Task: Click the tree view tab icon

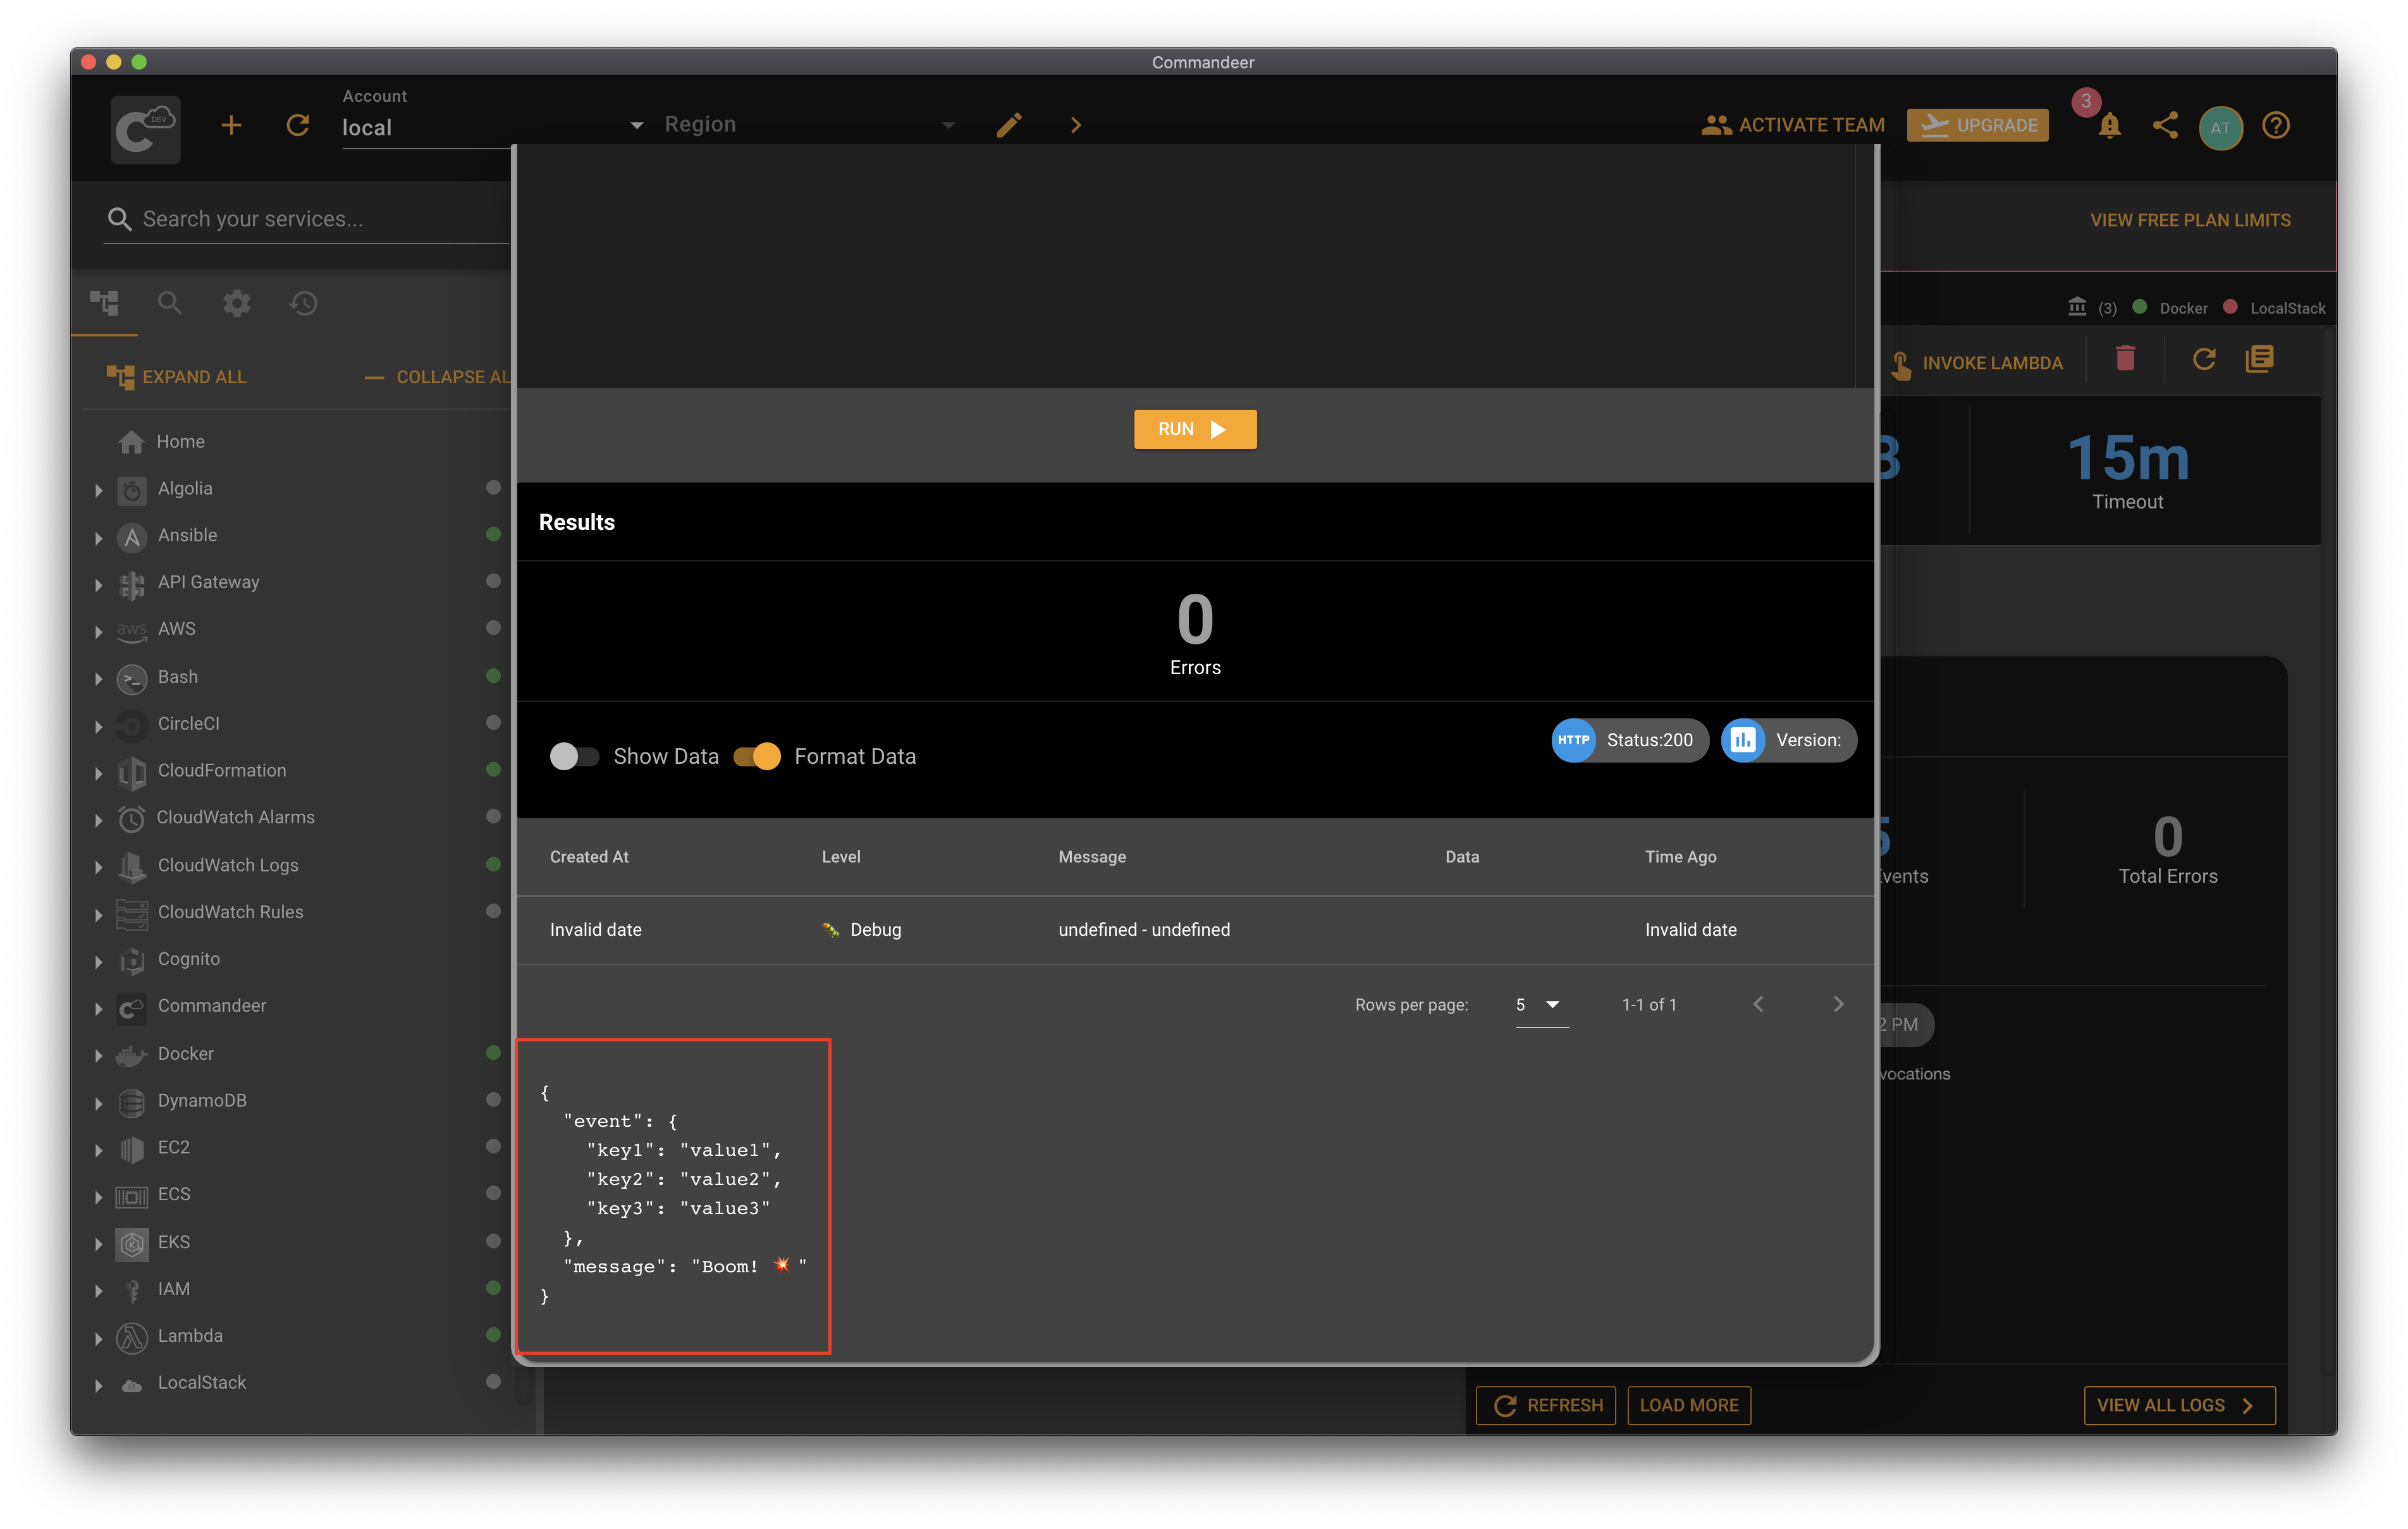Action: coord(104,302)
